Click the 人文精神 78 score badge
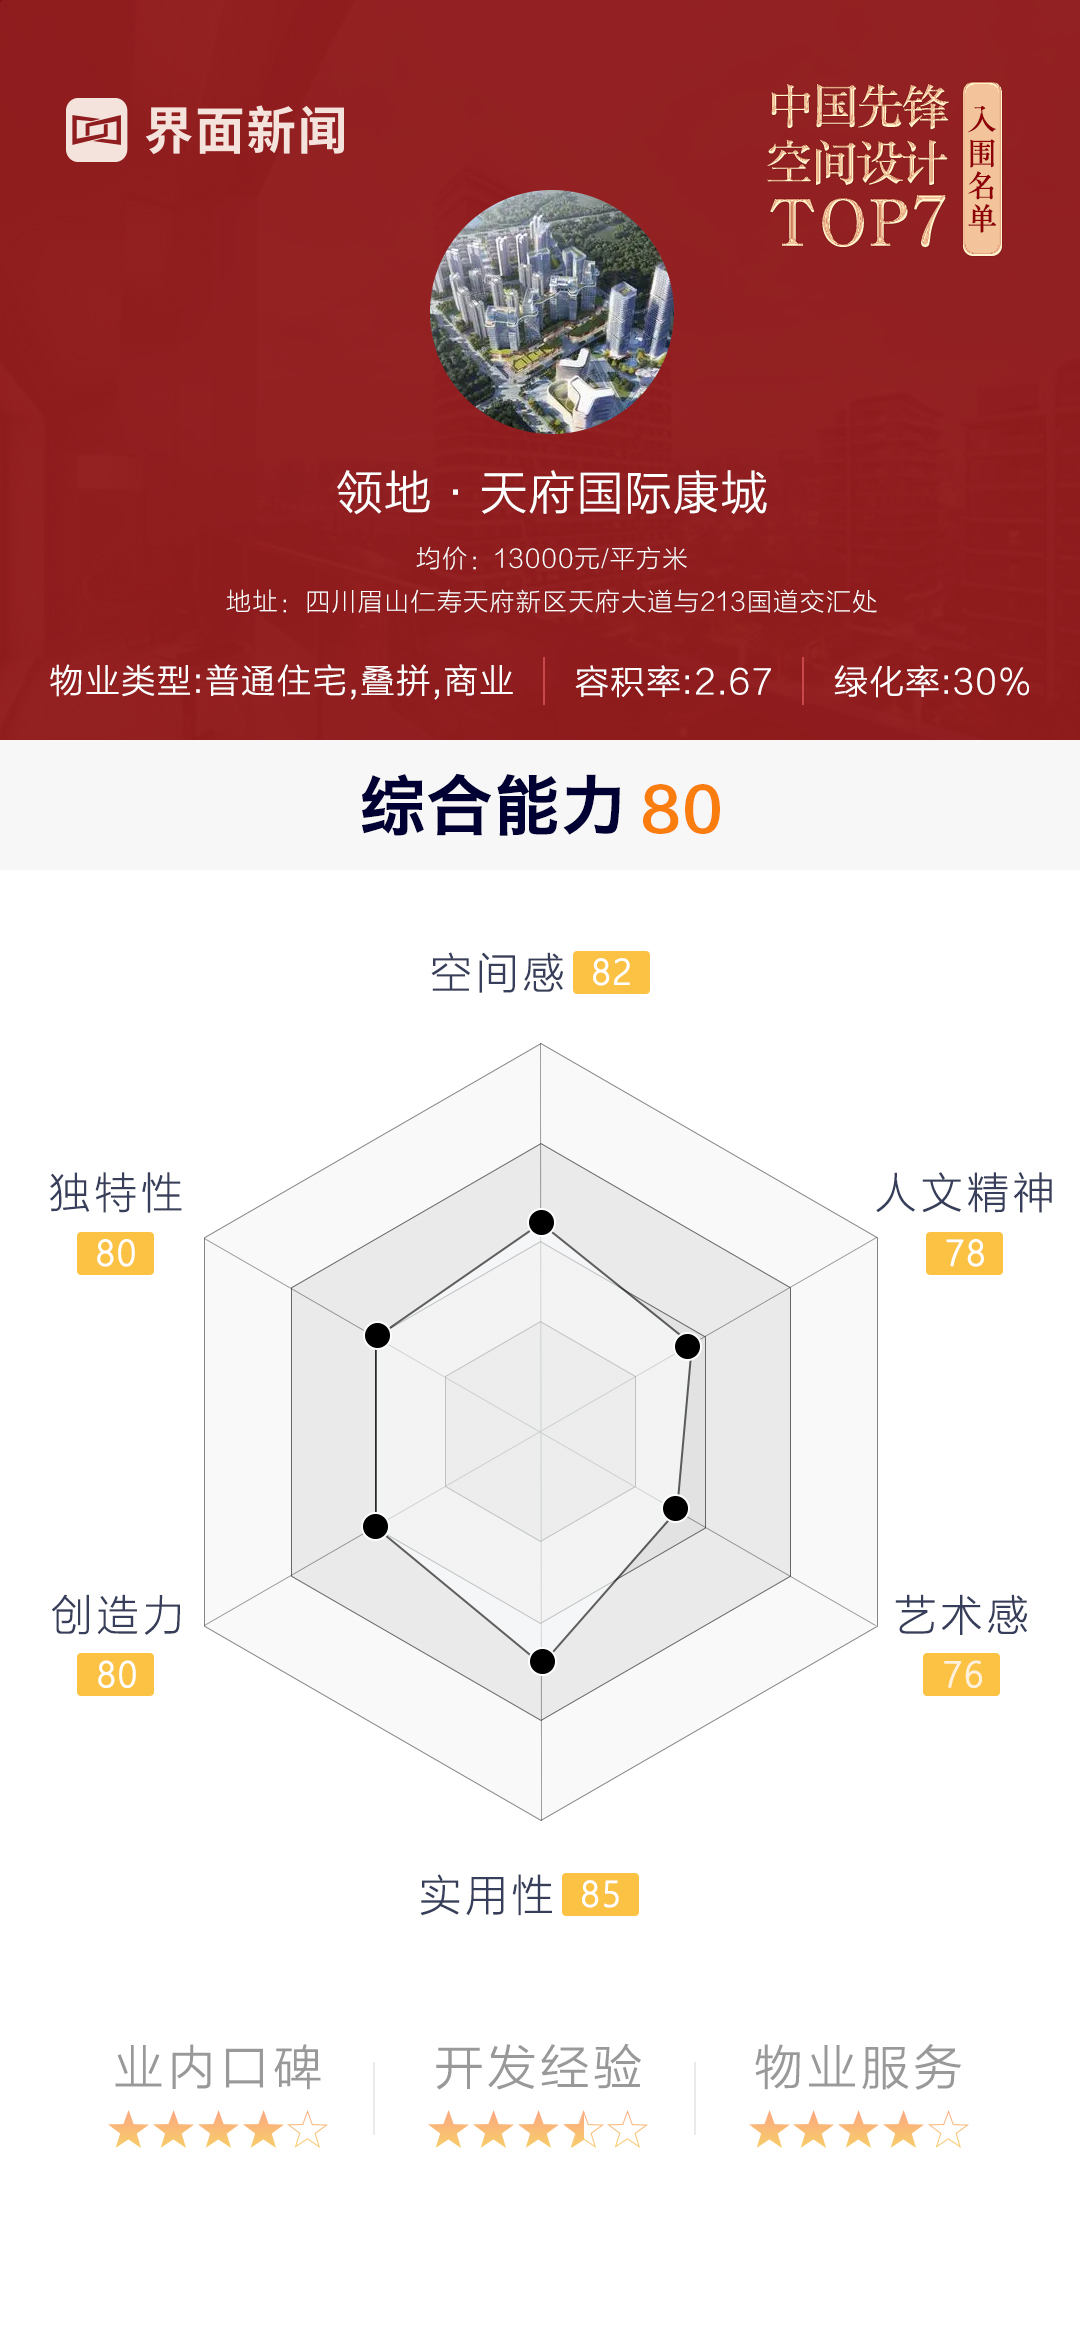Viewport: 1080px width, 2344px height. [964, 1253]
